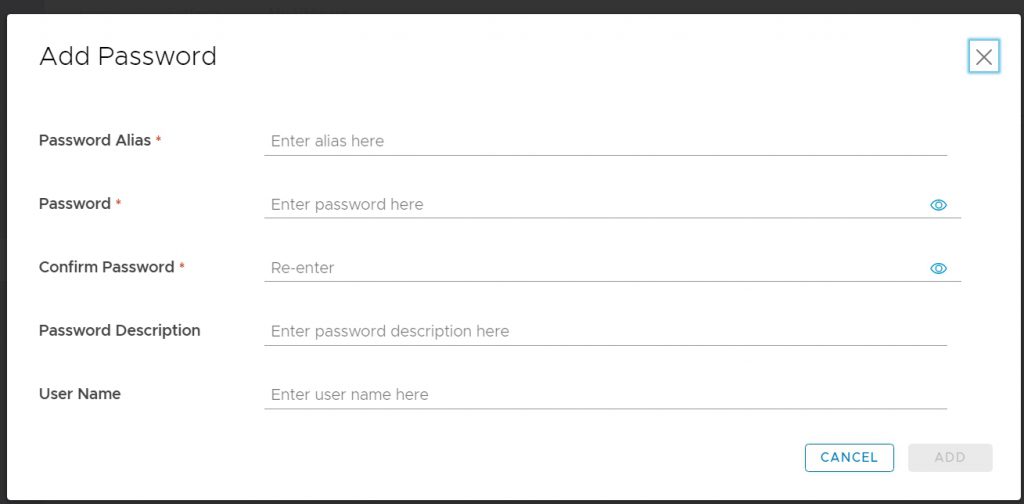The height and width of the screenshot is (504, 1024).
Task: Click the red asterisk beside Password label
Action: point(118,203)
